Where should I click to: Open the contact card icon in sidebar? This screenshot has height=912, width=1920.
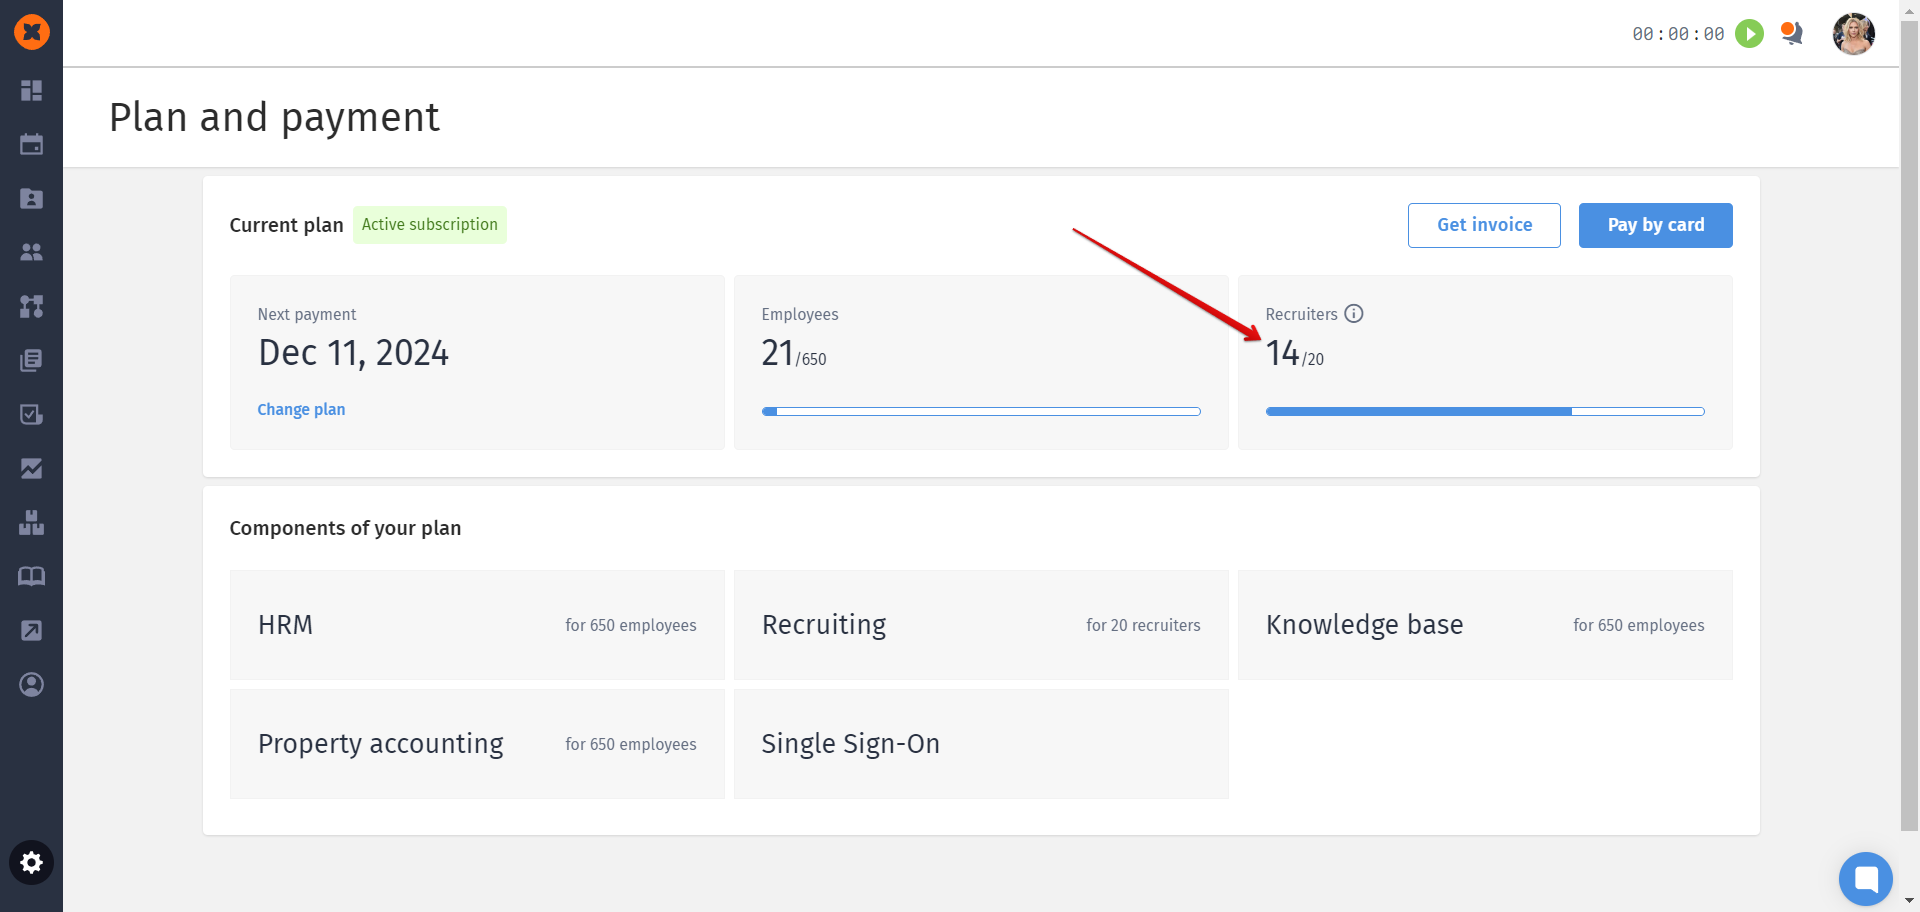pos(32,198)
